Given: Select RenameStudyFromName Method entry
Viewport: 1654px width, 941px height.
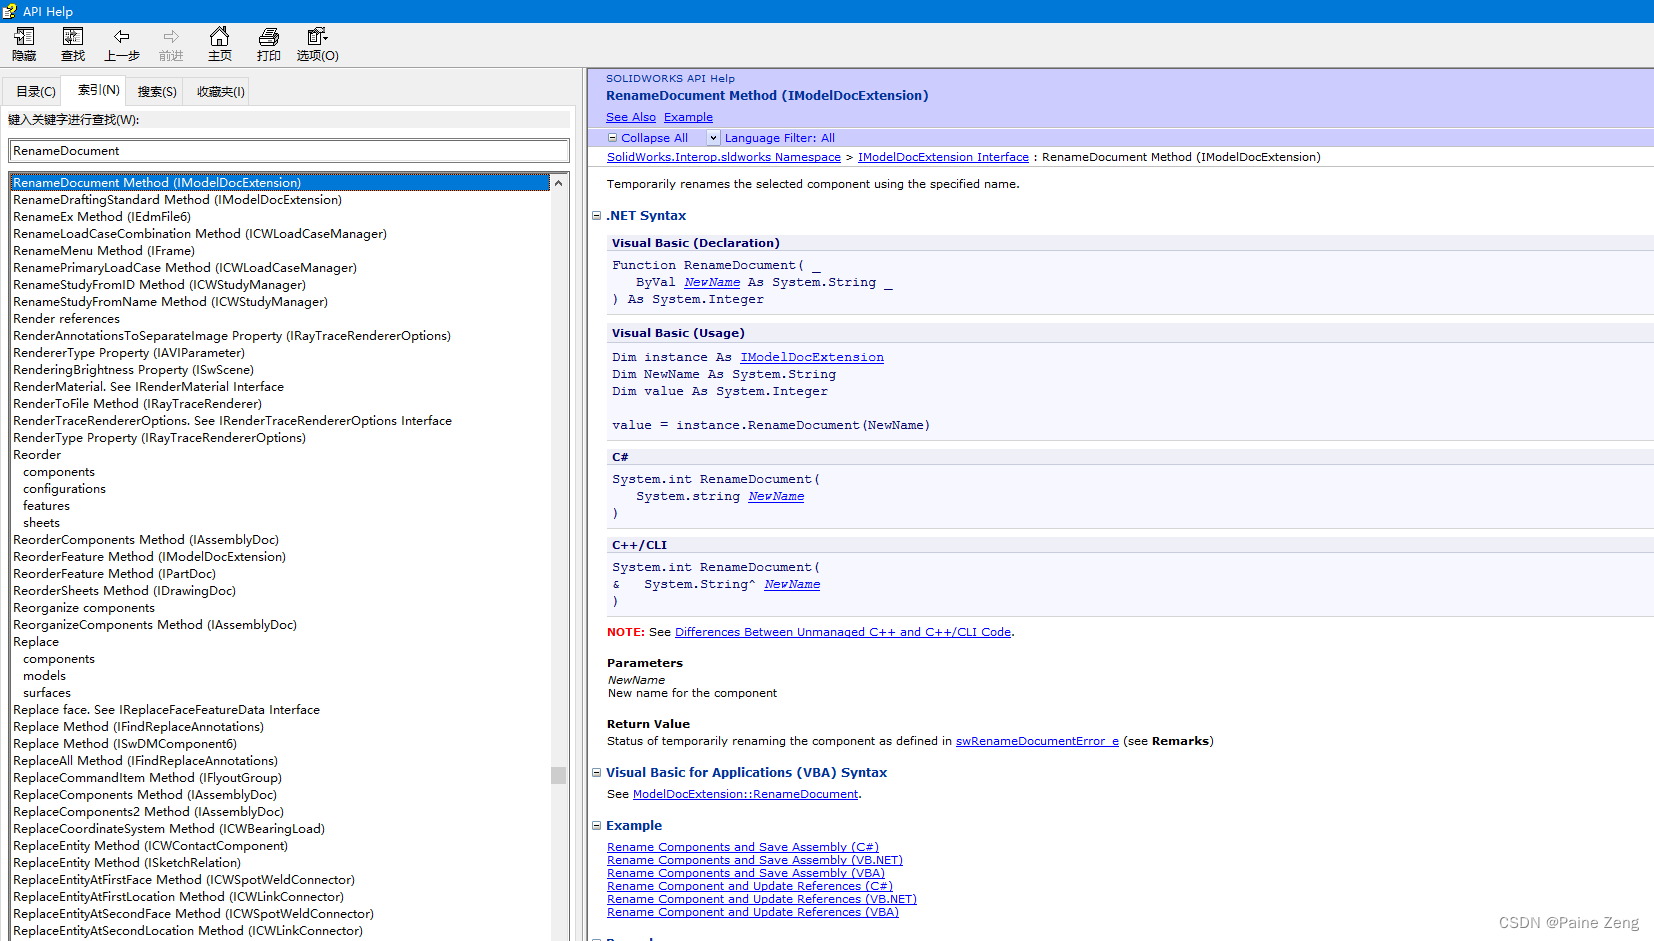Looking at the screenshot, I should (170, 302).
